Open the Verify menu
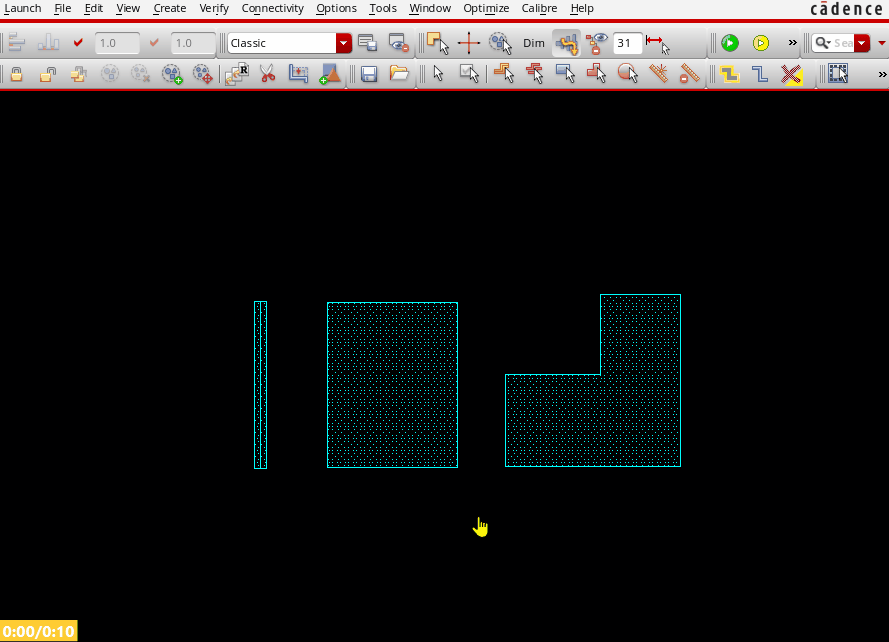Viewport: 889px width, 642px height. (213, 8)
